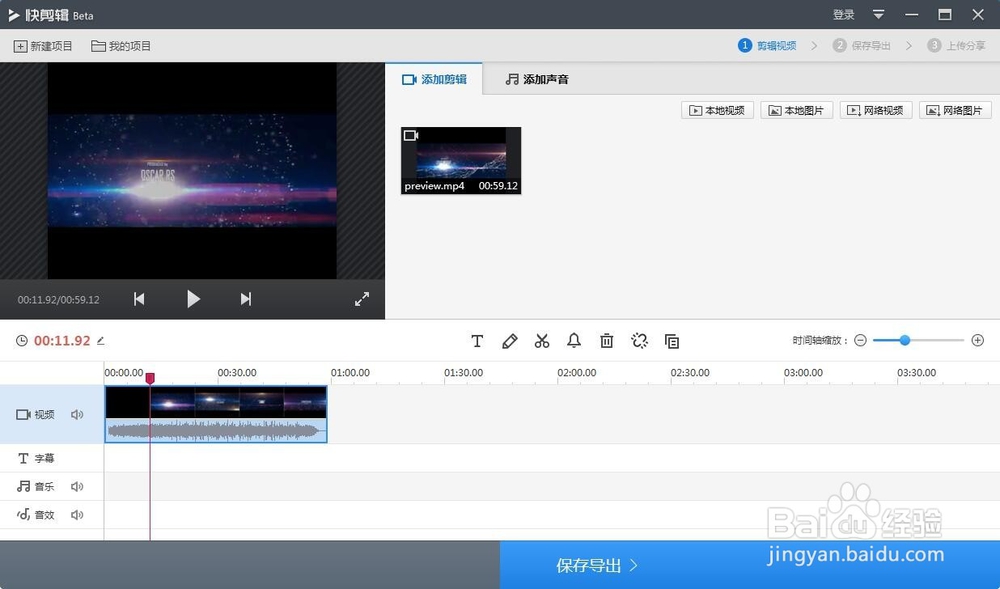Expand preview to fullscreen
Image resolution: width=1000 pixels, height=589 pixels.
point(362,299)
